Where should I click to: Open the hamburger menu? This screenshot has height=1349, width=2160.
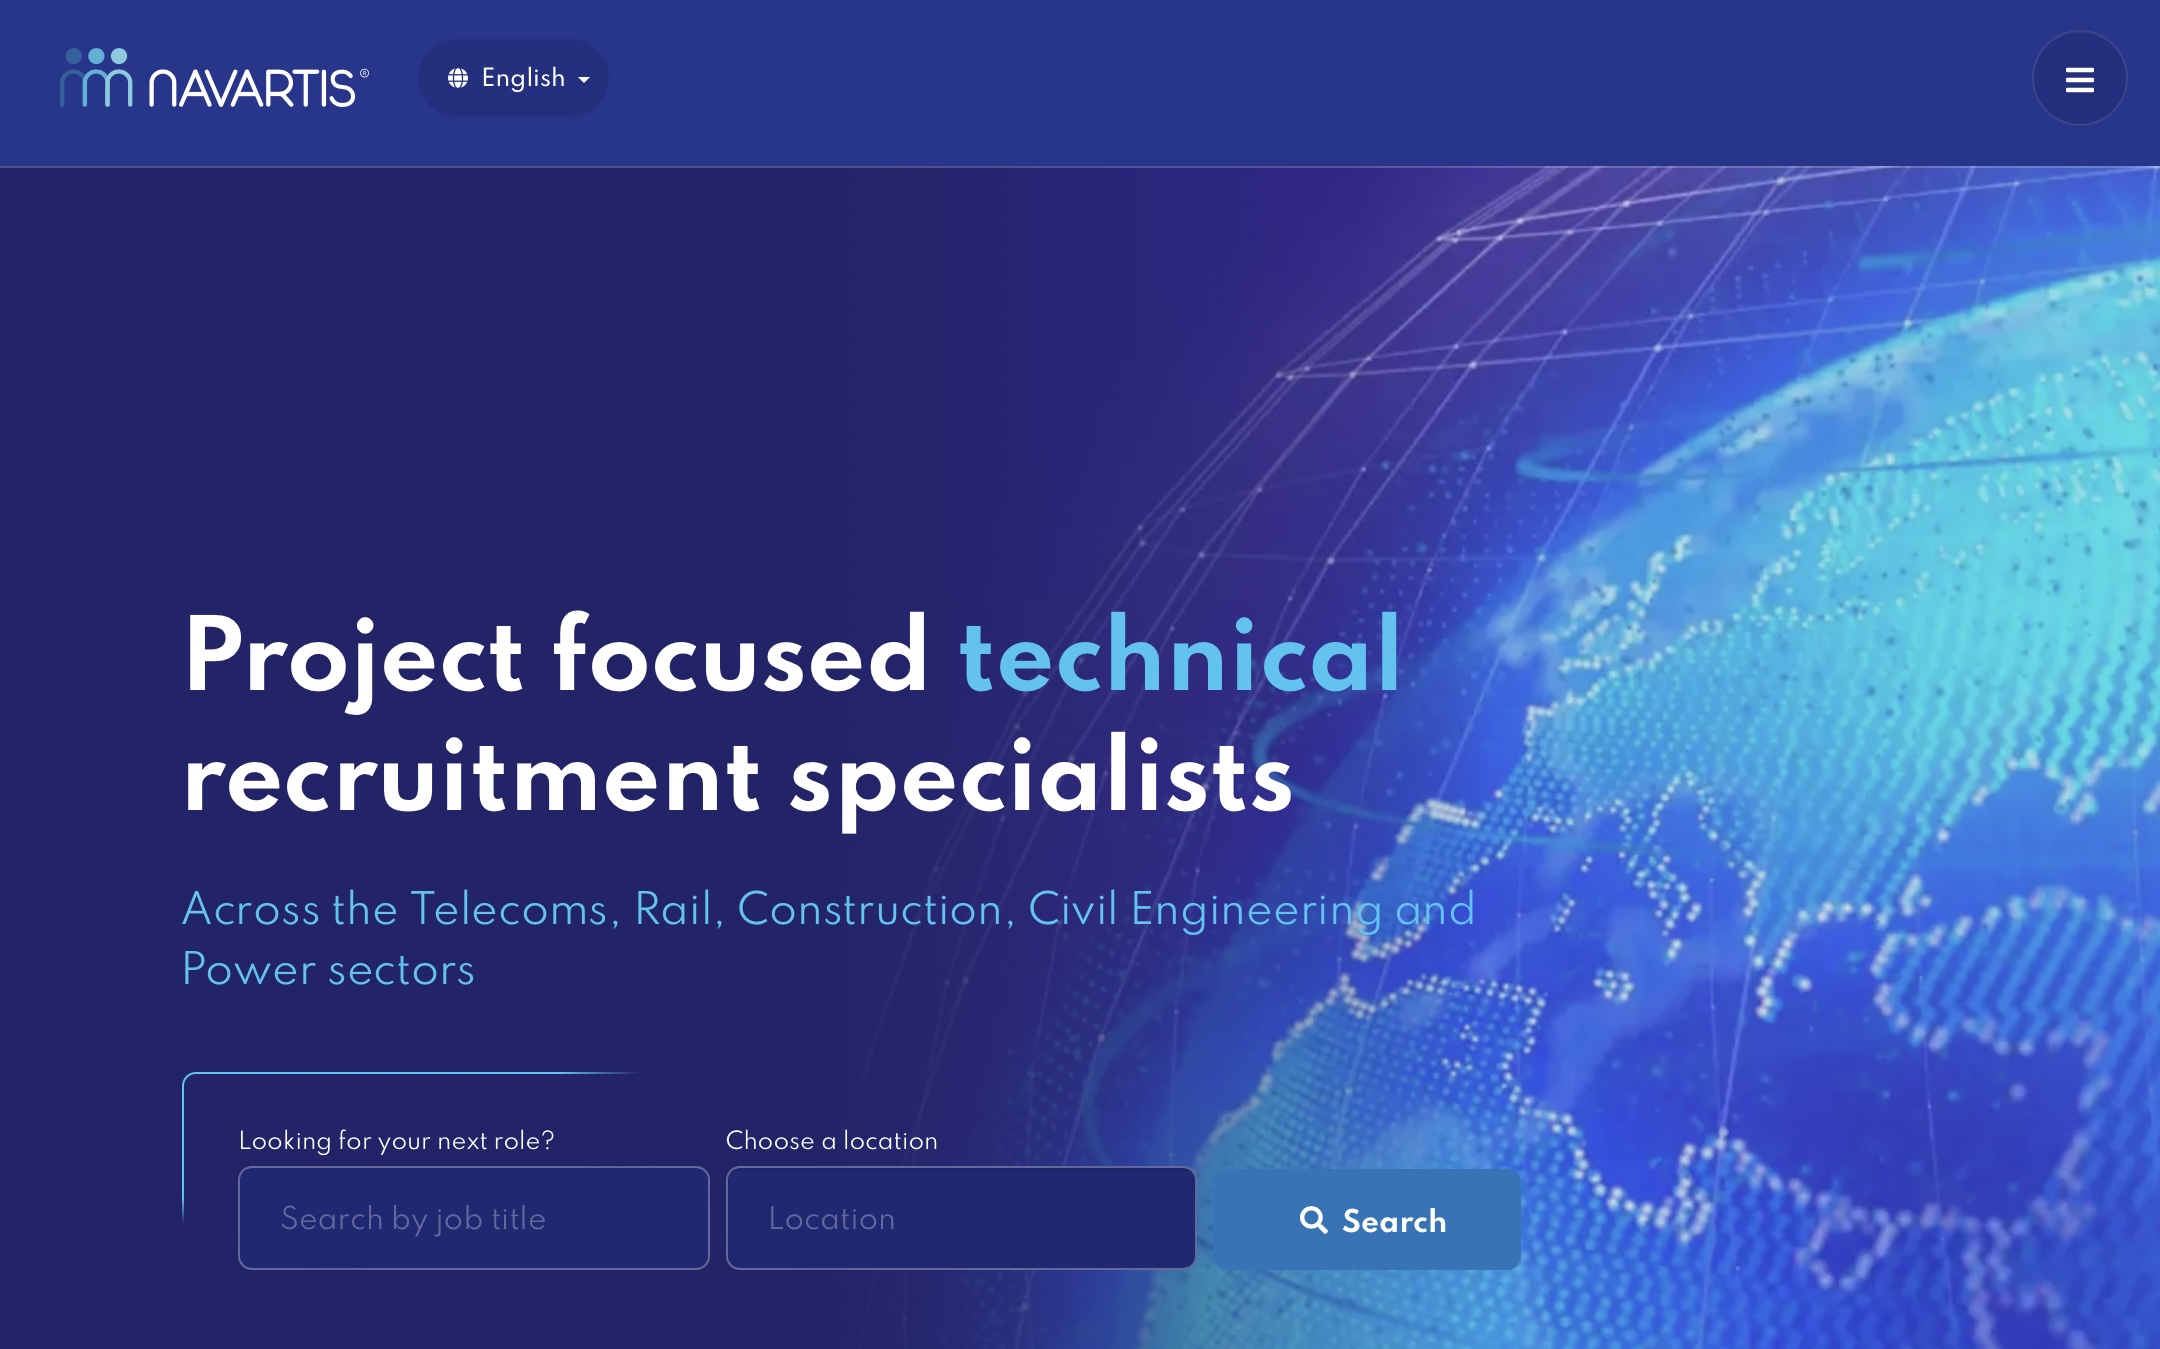click(2079, 79)
